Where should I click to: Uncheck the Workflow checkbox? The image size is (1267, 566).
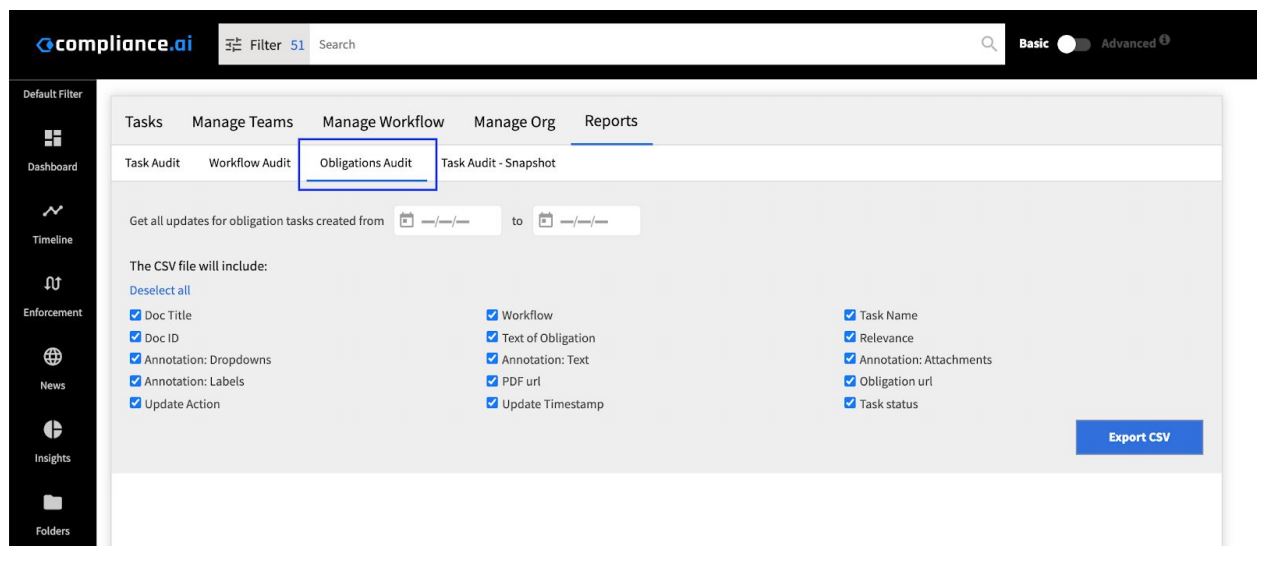tap(492, 315)
